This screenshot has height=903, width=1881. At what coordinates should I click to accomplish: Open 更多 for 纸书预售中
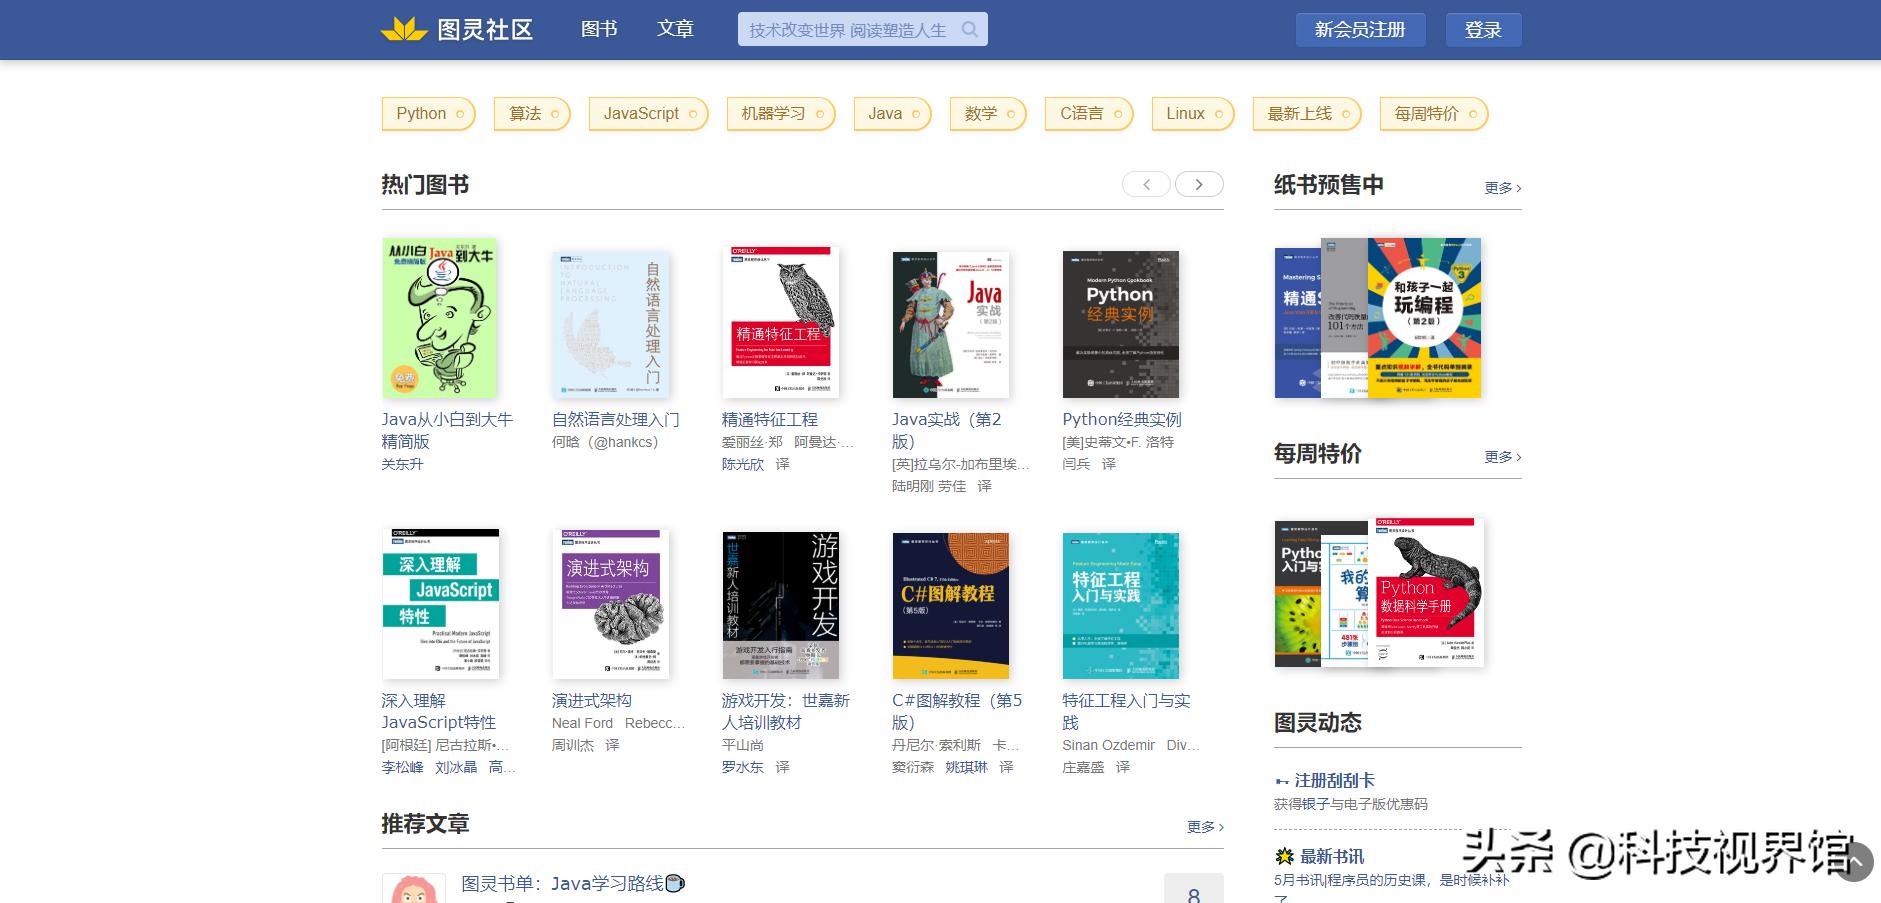[x=1503, y=187]
